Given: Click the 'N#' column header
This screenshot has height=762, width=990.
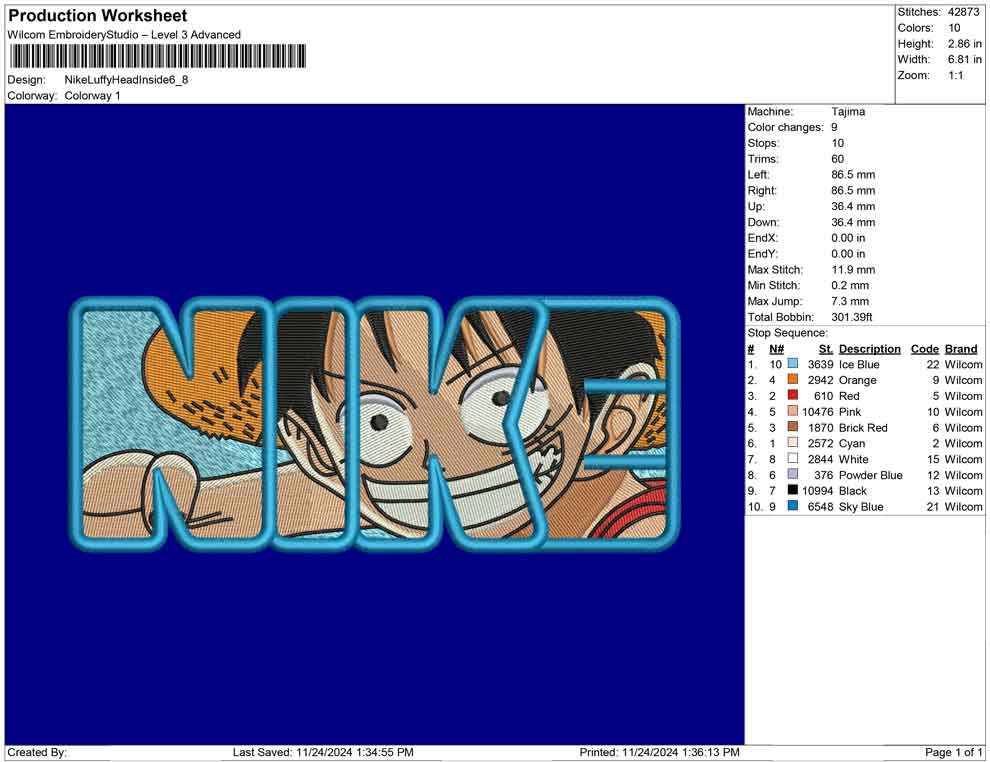Looking at the screenshot, I should point(776,348).
